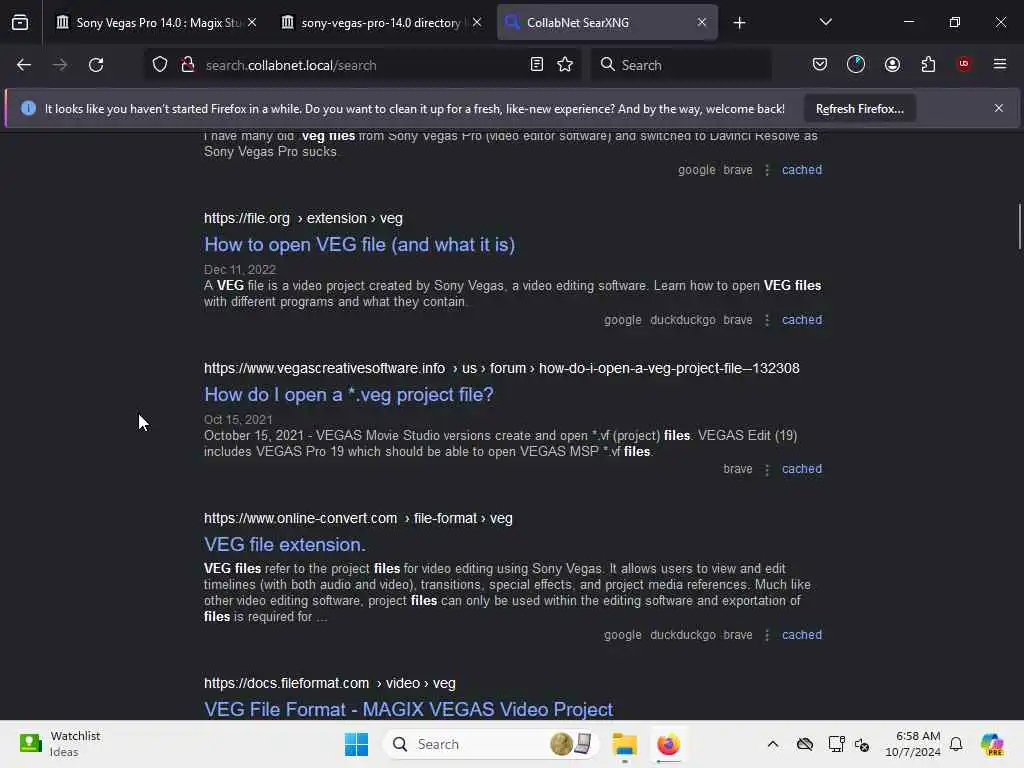Open How to open VEG file result

point(359,245)
